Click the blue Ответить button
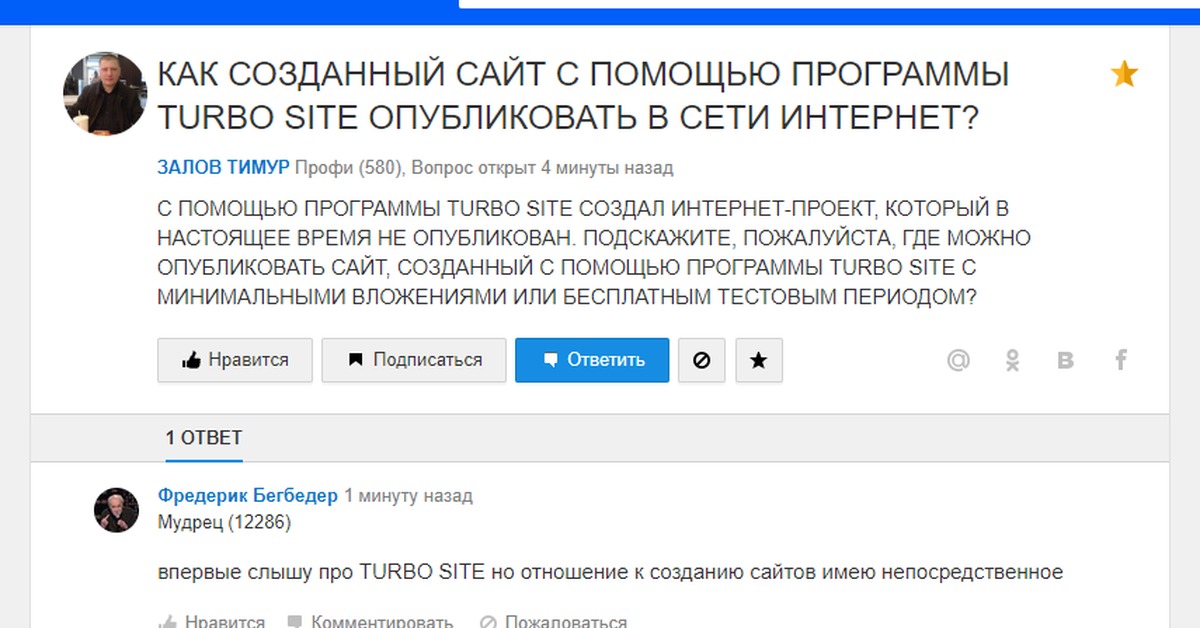The image size is (1200, 628). click(592, 360)
